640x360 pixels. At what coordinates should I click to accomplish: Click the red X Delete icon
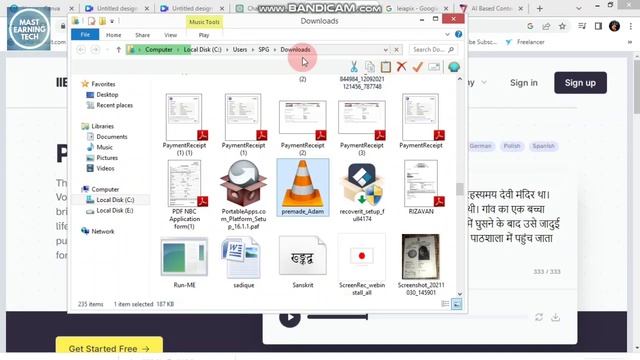tap(402, 66)
